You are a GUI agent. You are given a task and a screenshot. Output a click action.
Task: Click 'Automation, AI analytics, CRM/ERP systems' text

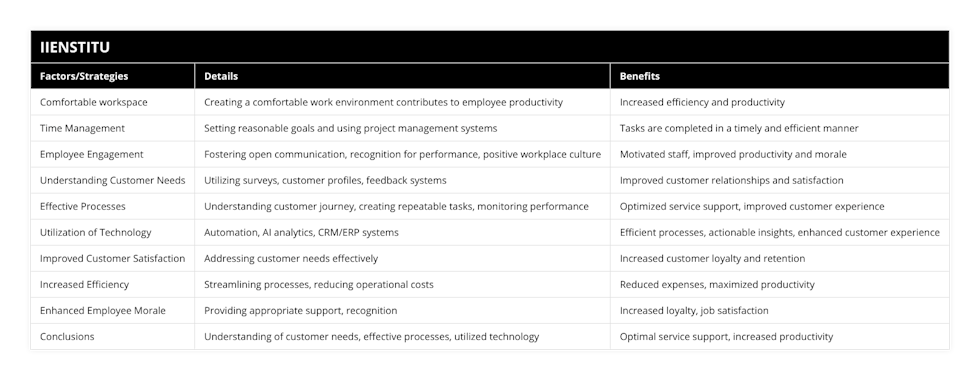tap(301, 232)
